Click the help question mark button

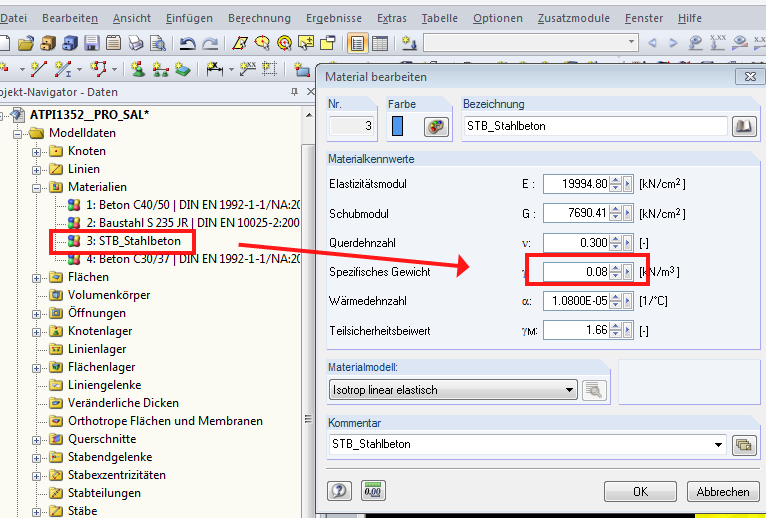(339, 491)
